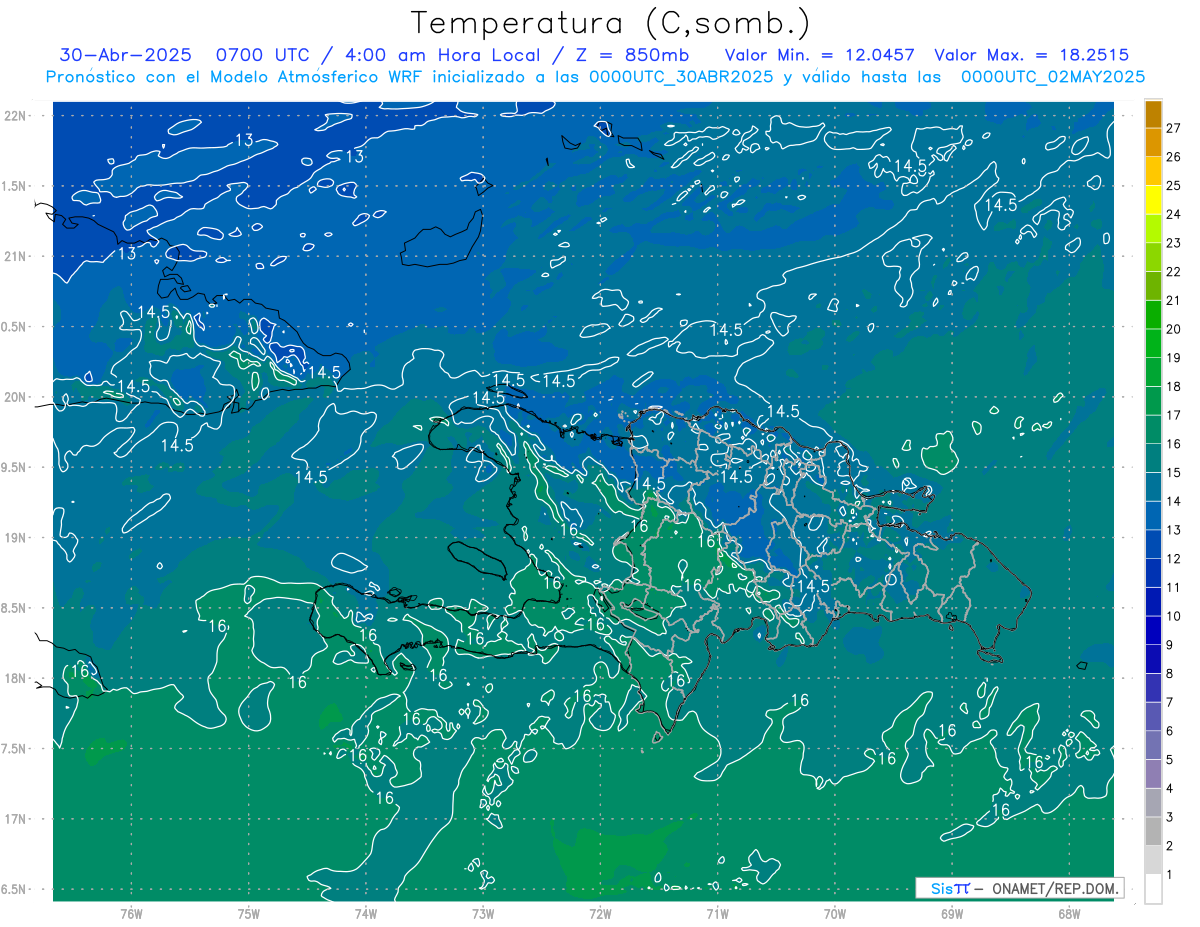Click the dark blue colorbar segment between 8 and 9
The image size is (1200, 927).
point(1153,659)
